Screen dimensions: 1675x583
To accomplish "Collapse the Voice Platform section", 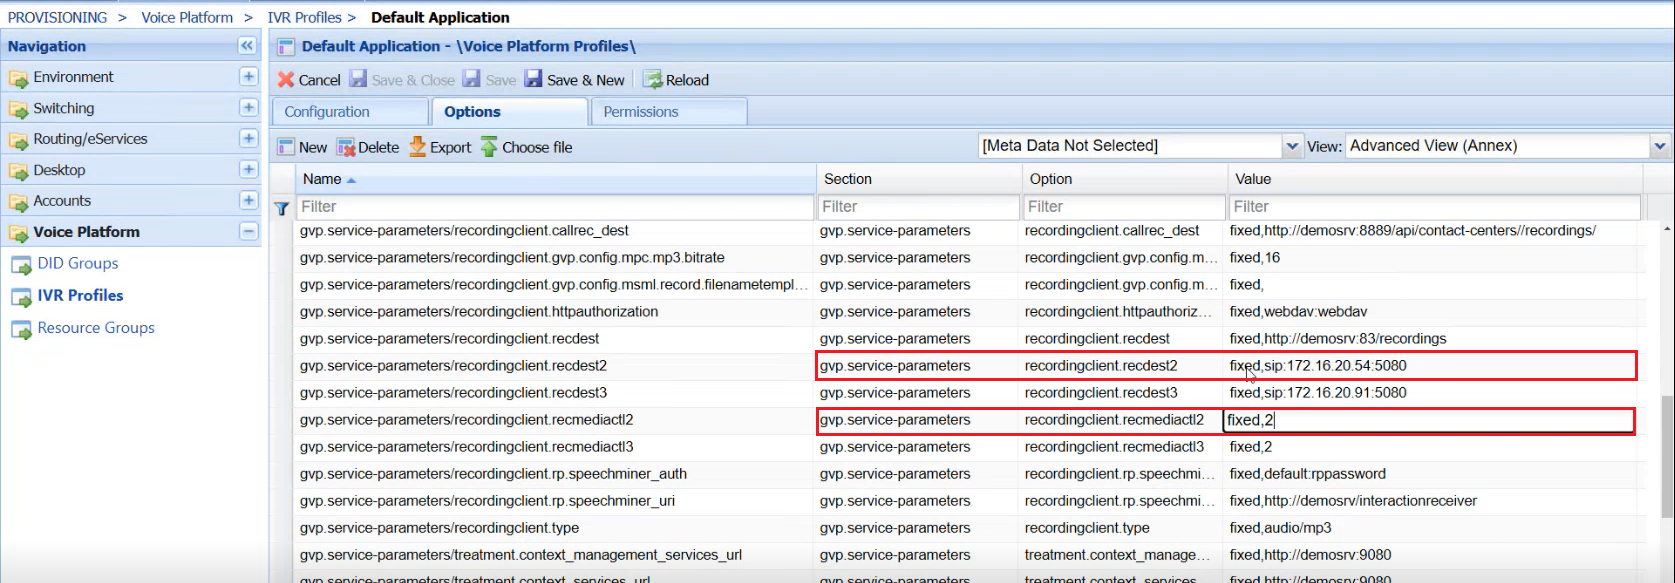I will [x=248, y=232].
